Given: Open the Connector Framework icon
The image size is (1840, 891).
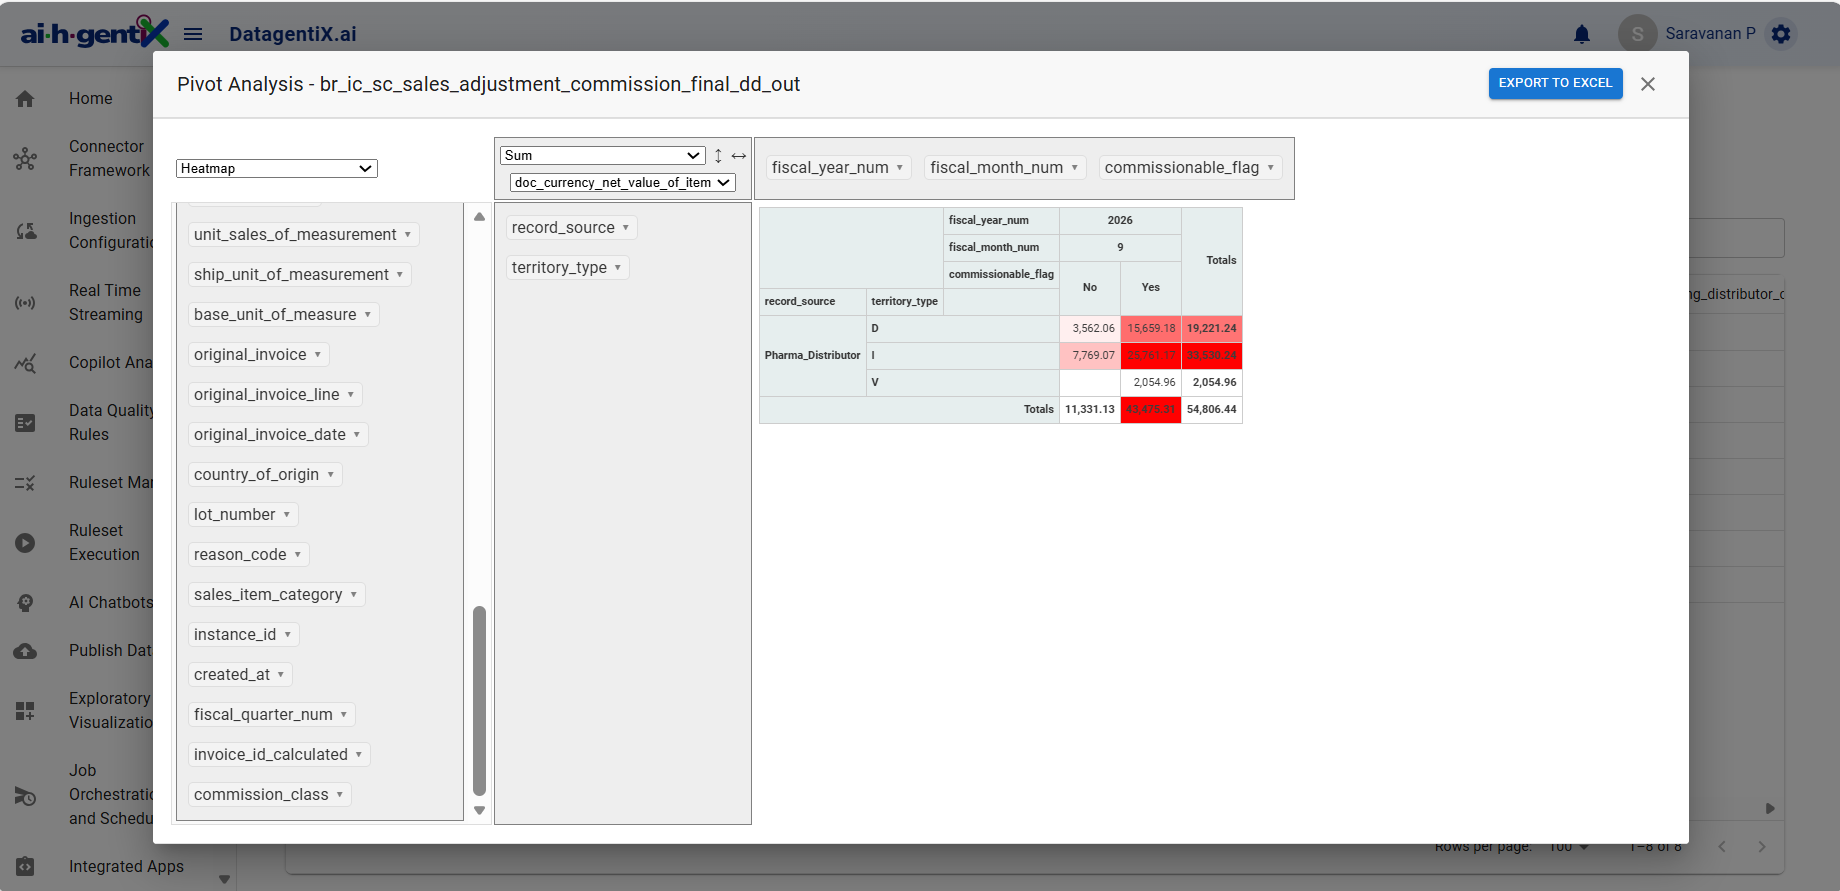Looking at the screenshot, I should tap(25, 159).
